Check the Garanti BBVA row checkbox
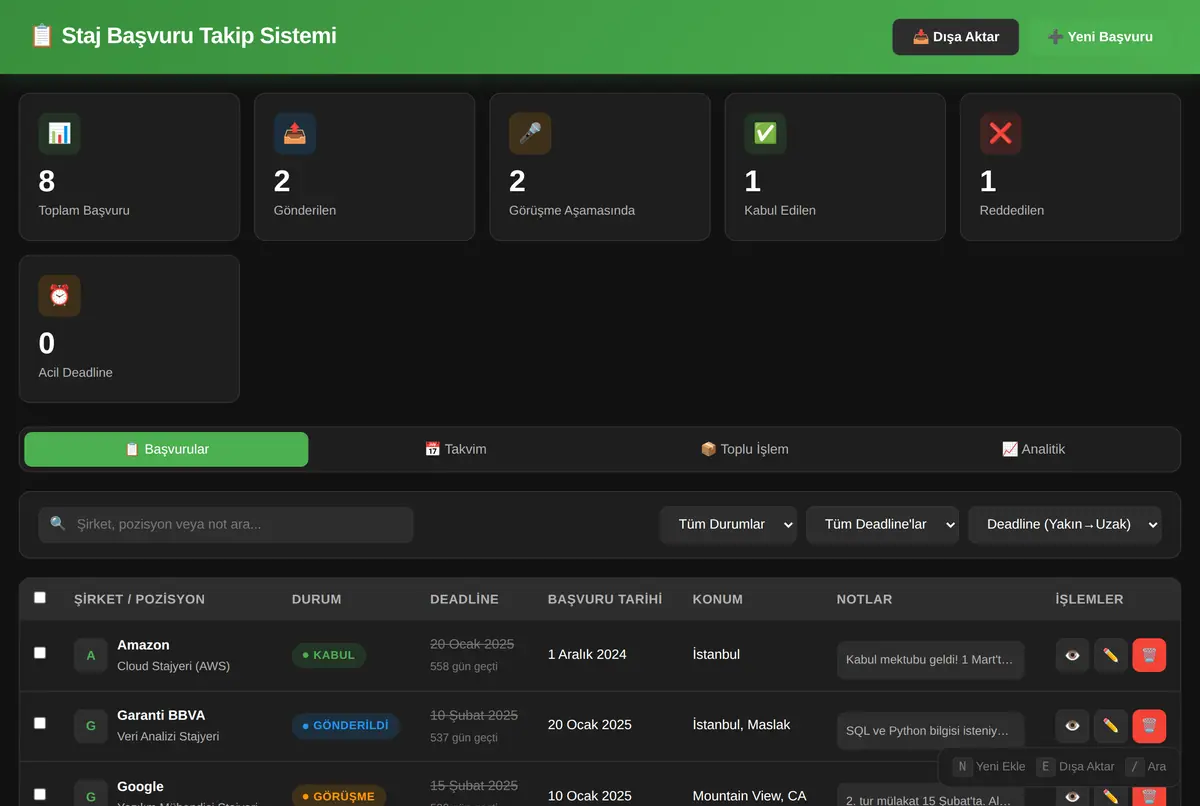The image size is (1200, 806). click(40, 723)
